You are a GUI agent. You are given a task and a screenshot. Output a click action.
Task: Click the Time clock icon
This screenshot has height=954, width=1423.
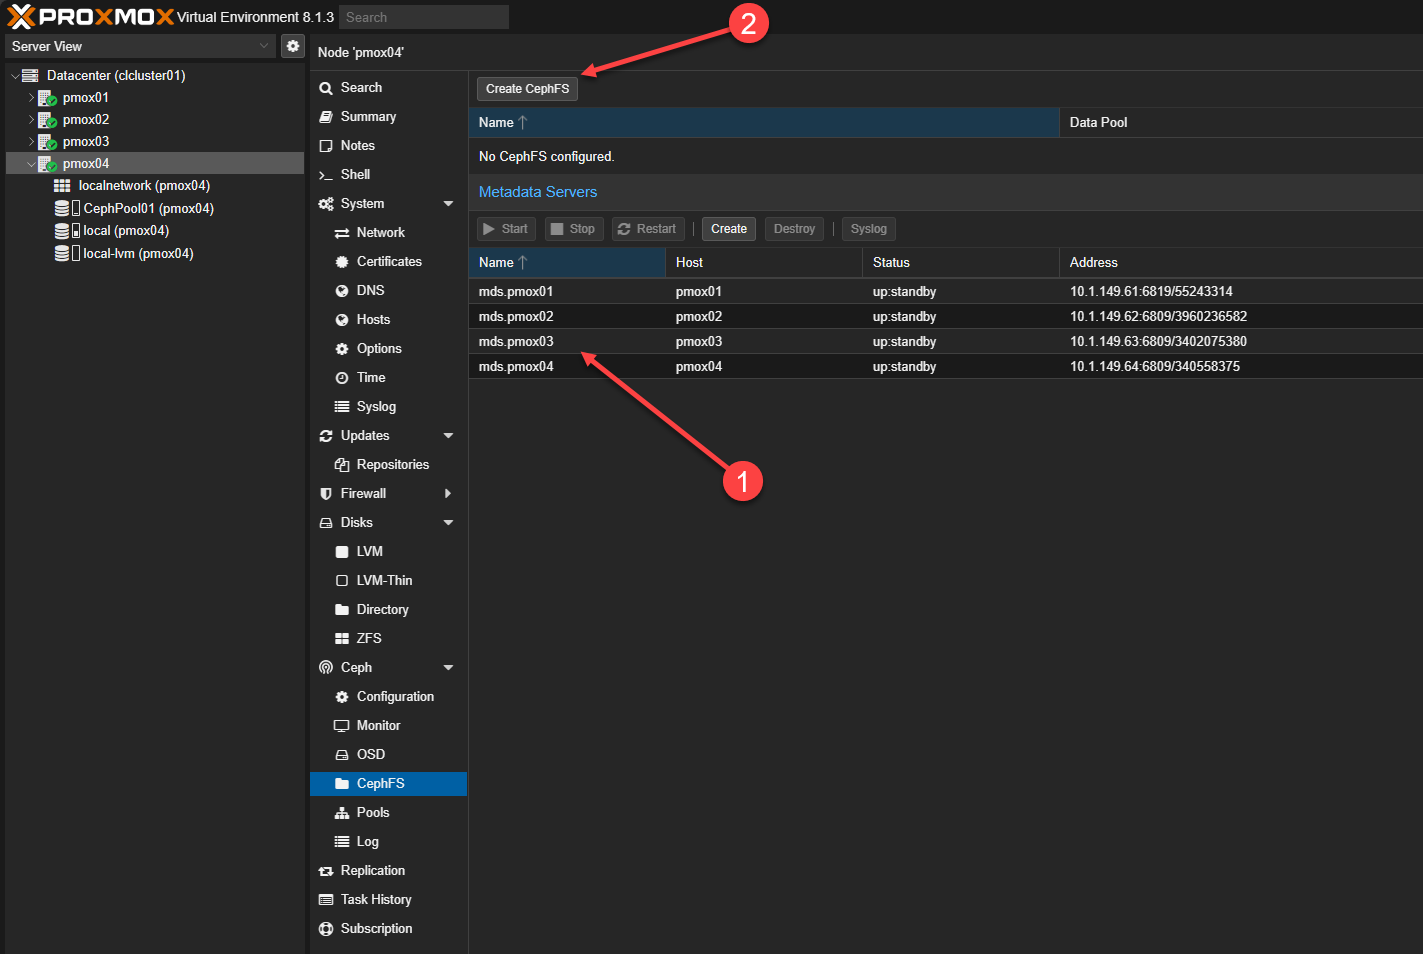tap(342, 378)
